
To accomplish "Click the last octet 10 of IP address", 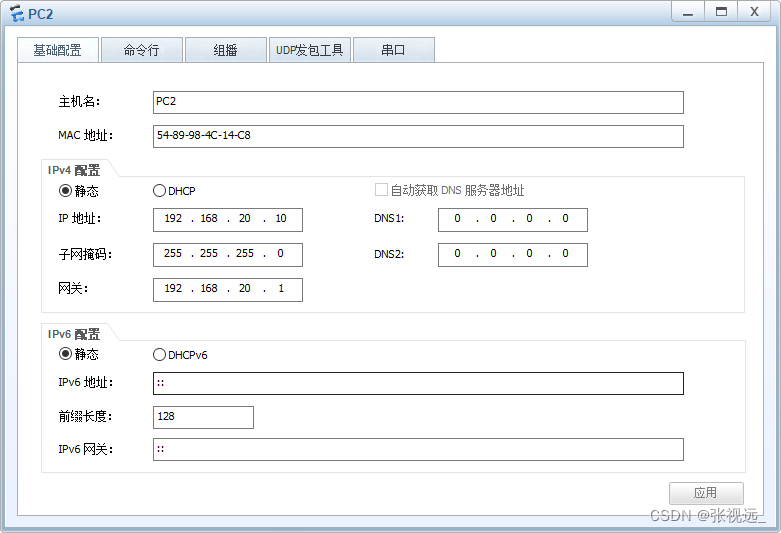I will point(281,219).
